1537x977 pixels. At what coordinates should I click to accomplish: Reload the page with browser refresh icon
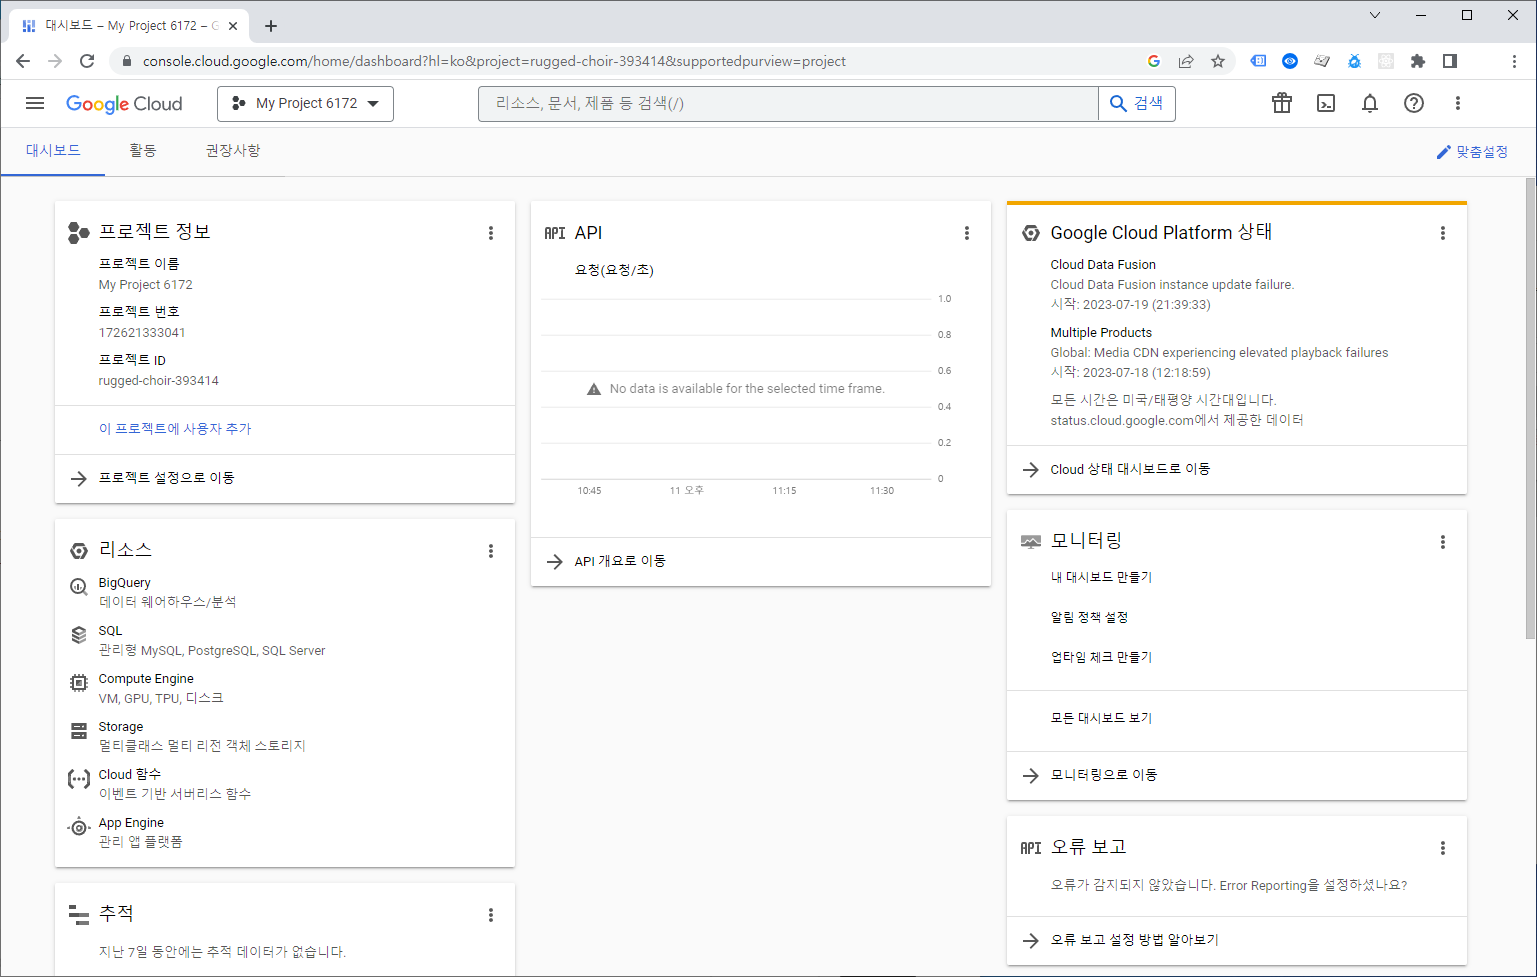[x=87, y=61]
